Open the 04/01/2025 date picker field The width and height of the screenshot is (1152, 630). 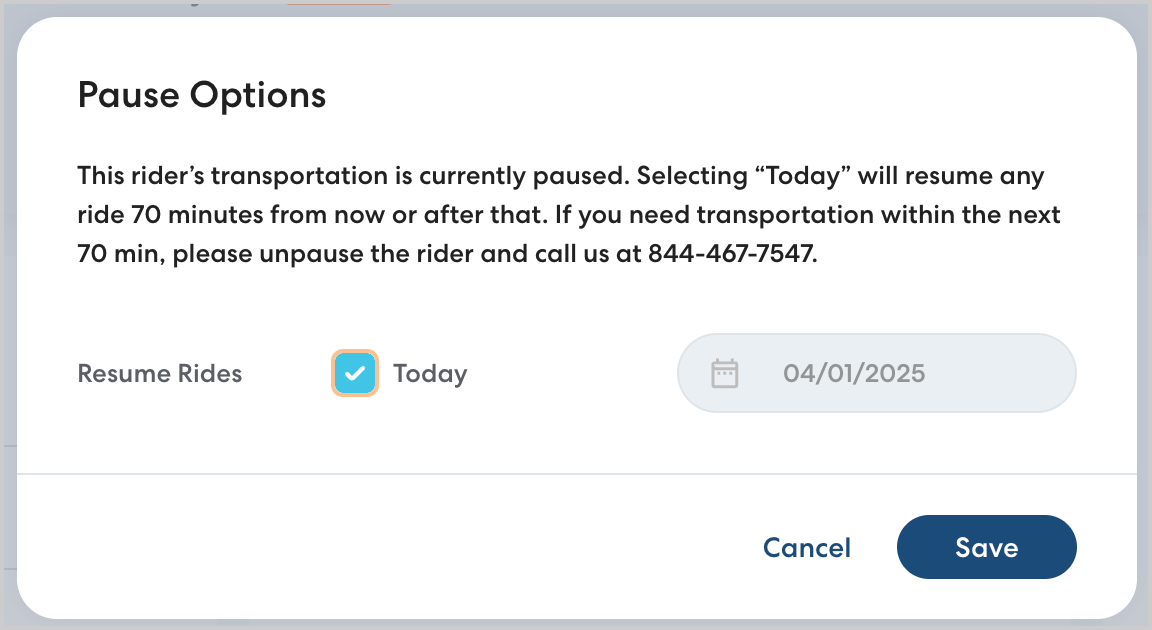click(x=876, y=374)
